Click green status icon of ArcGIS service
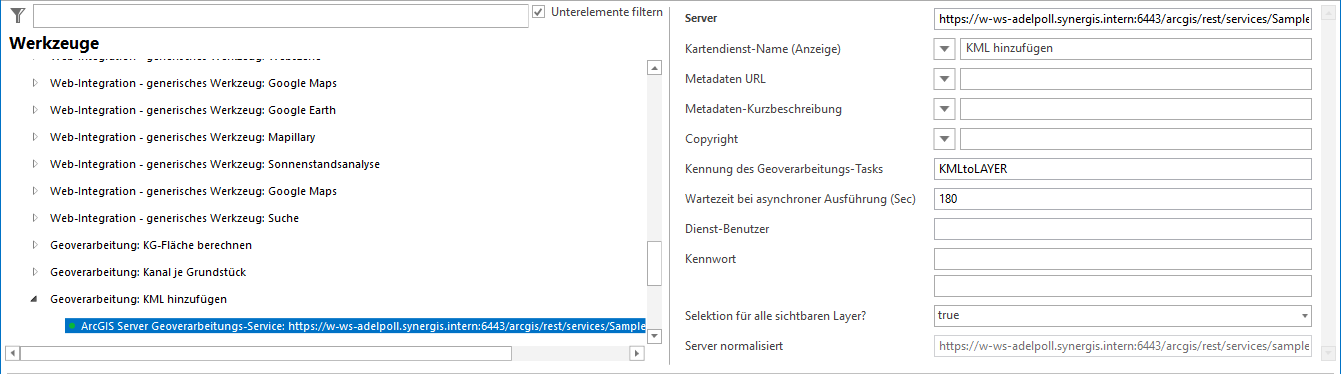Image resolution: width=1341 pixels, height=374 pixels. click(x=73, y=326)
